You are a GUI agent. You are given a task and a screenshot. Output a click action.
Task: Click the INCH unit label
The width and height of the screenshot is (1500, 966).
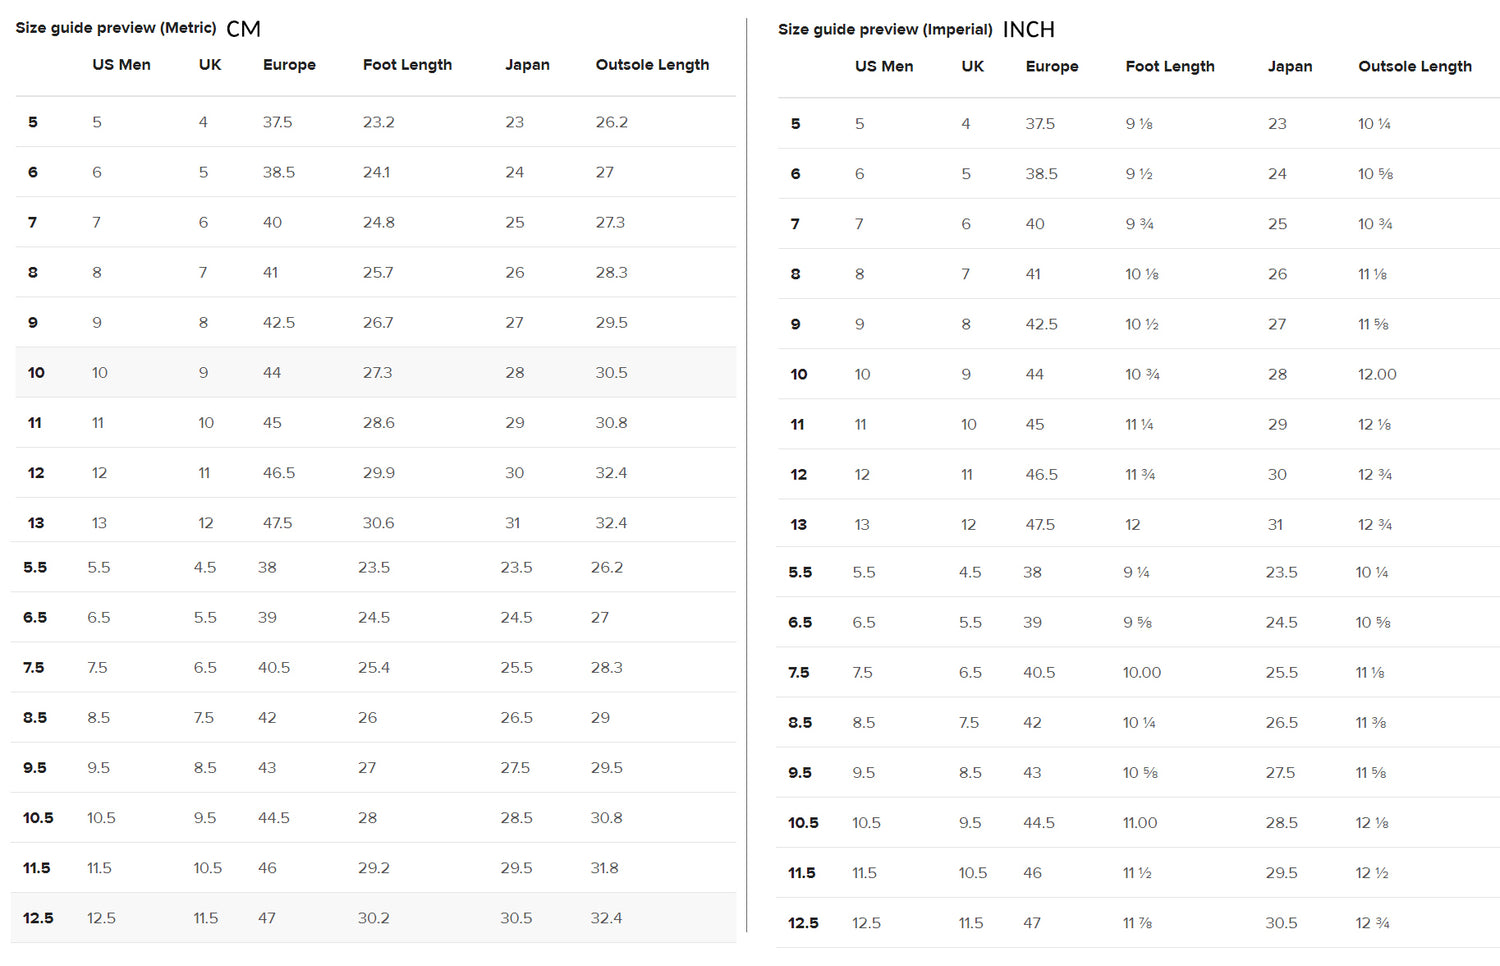[x=1028, y=30]
